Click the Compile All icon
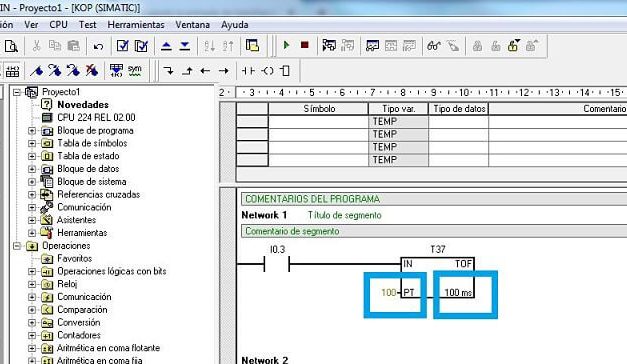Viewport: 627px width, 364px height. (141, 46)
